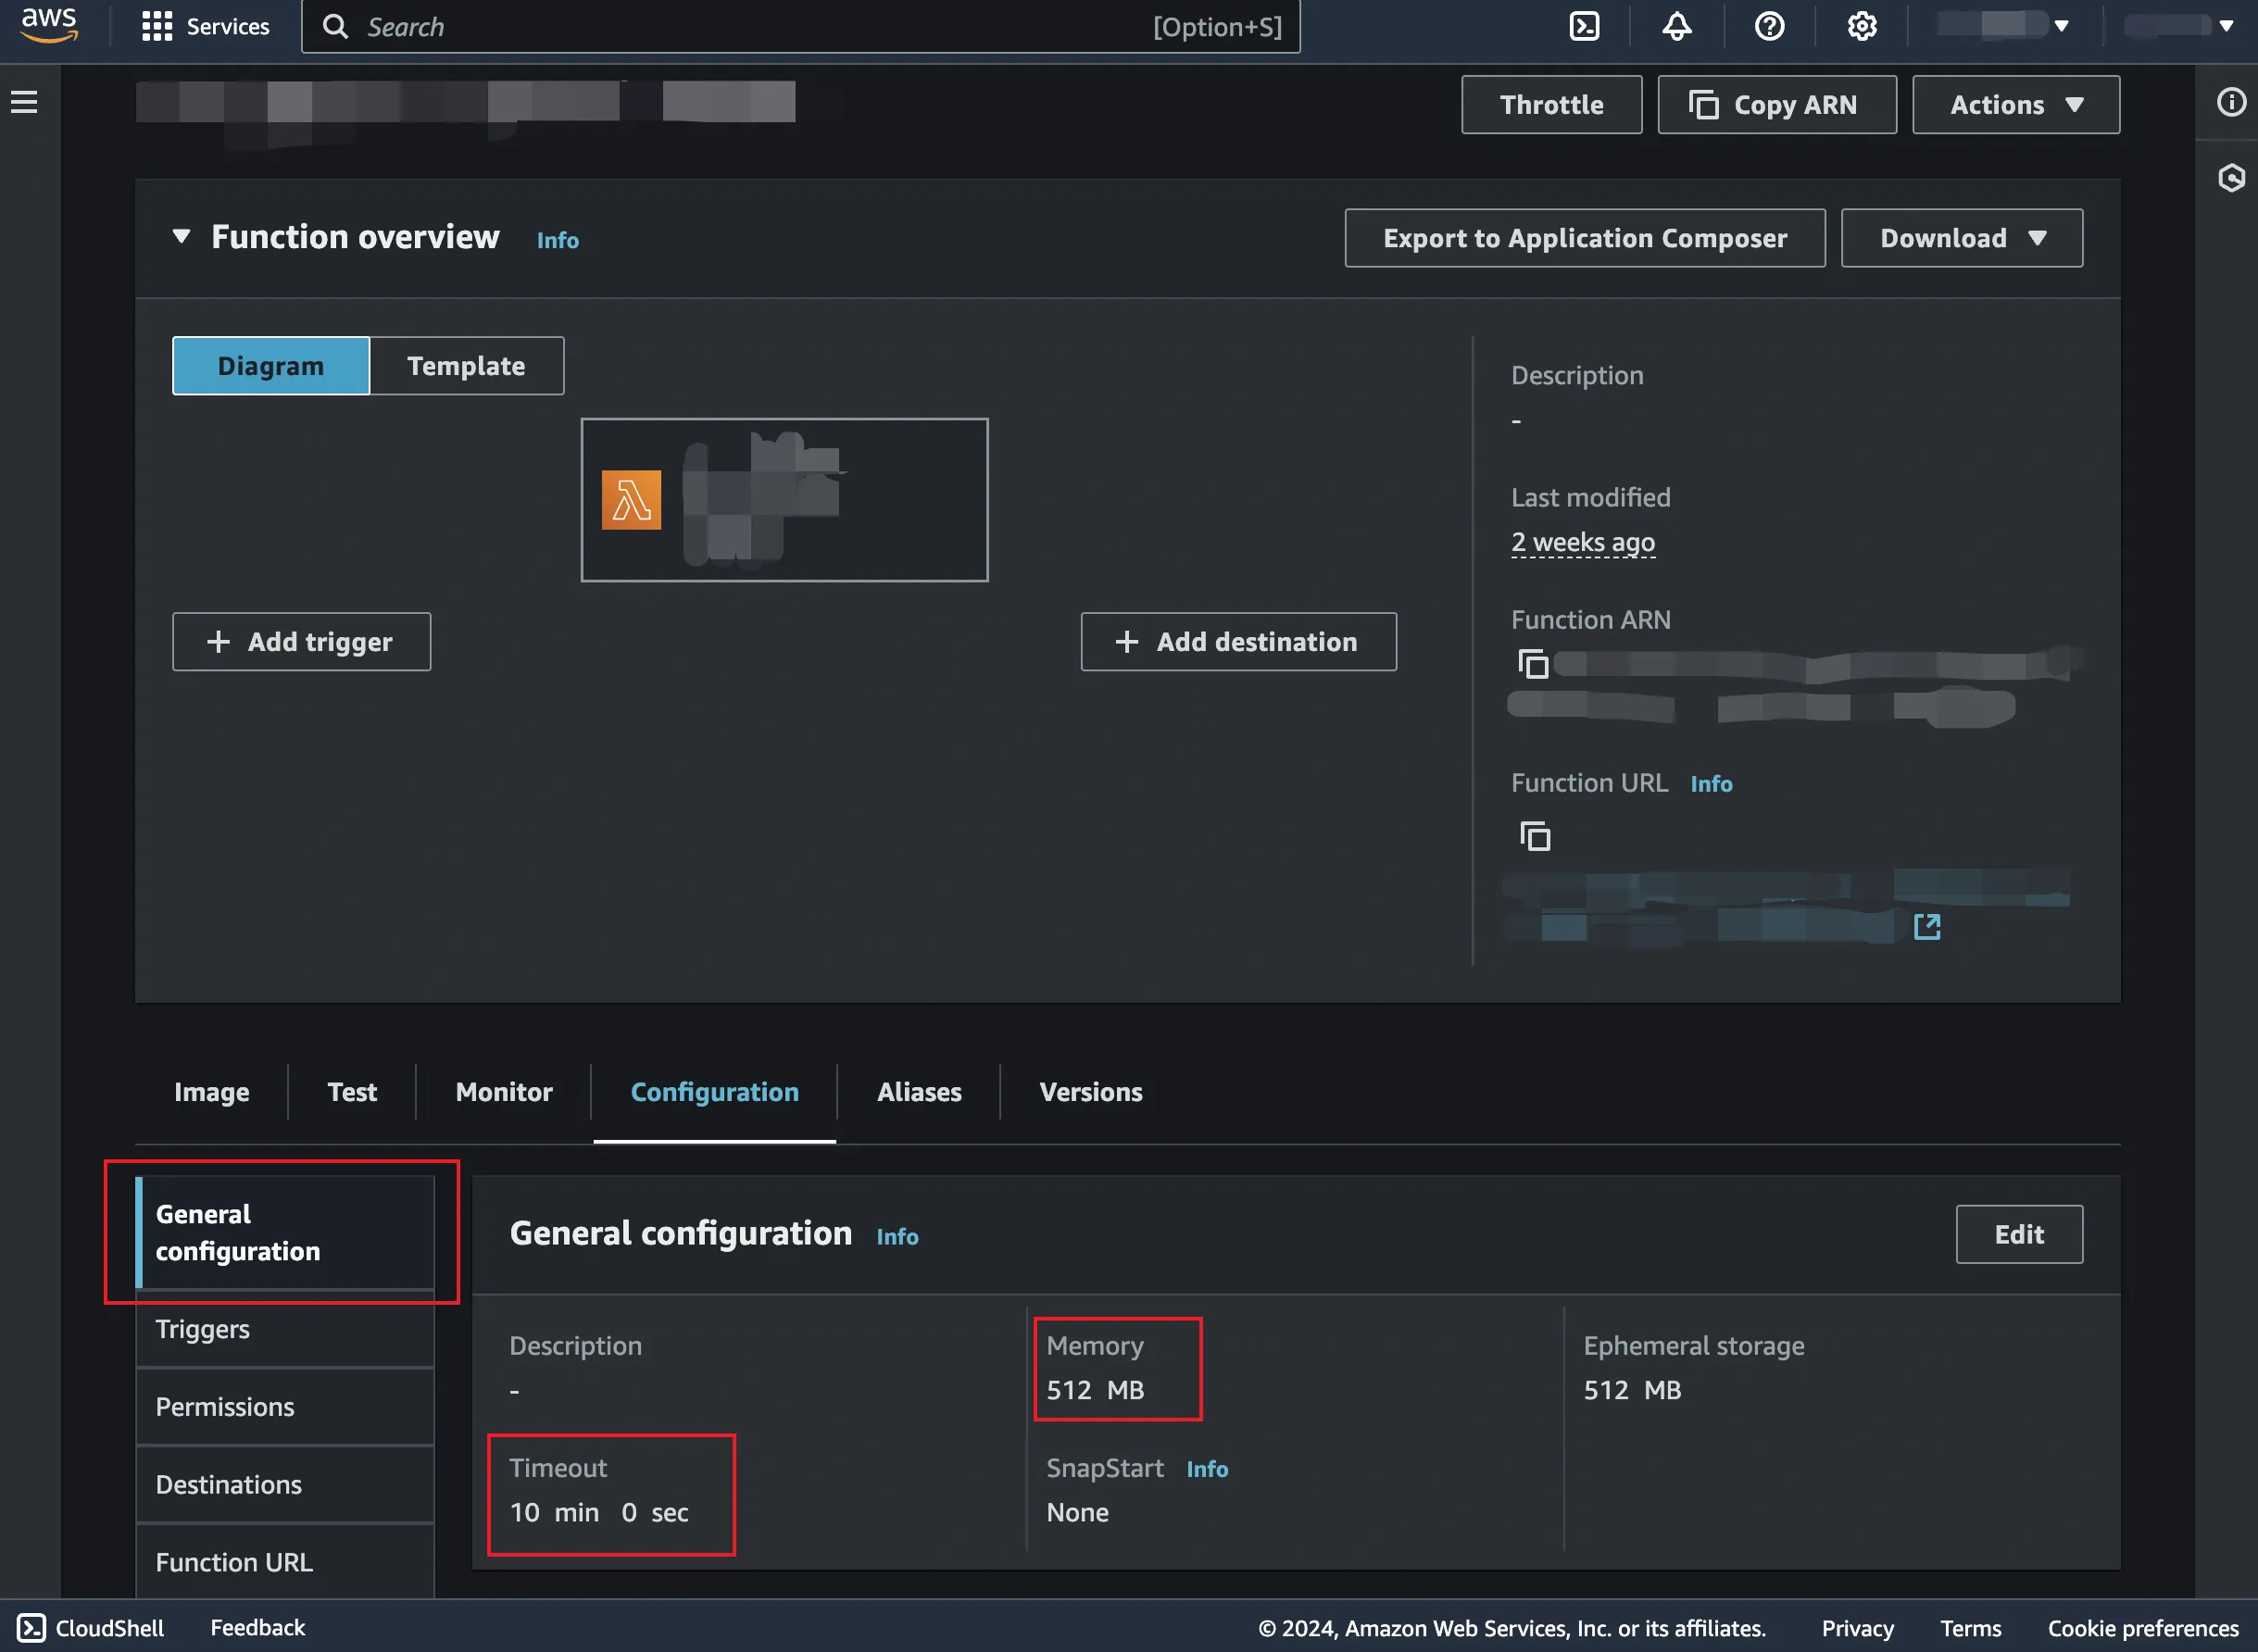Open the help question mark icon
This screenshot has height=1652, width=2258.
[x=1769, y=26]
